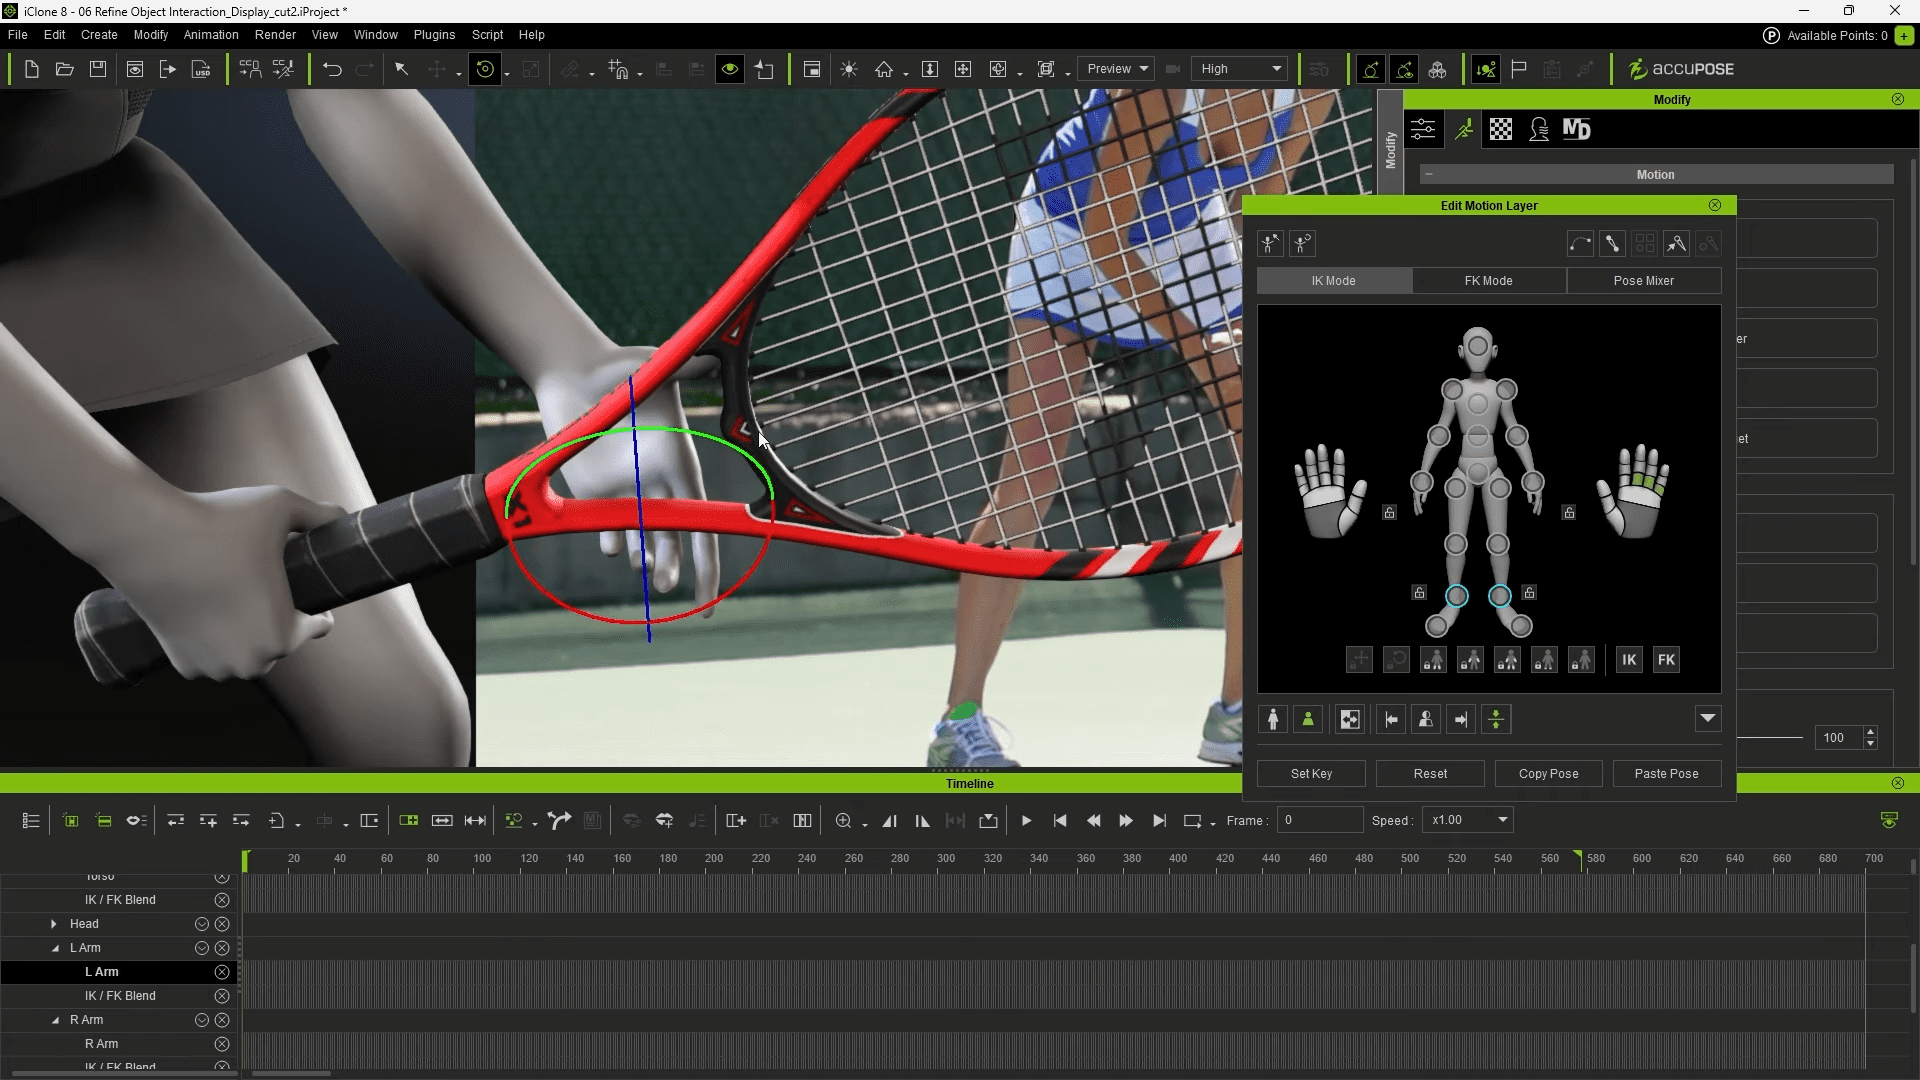Click the Copy Pose button
The height and width of the screenshot is (1080, 1920).
point(1549,773)
